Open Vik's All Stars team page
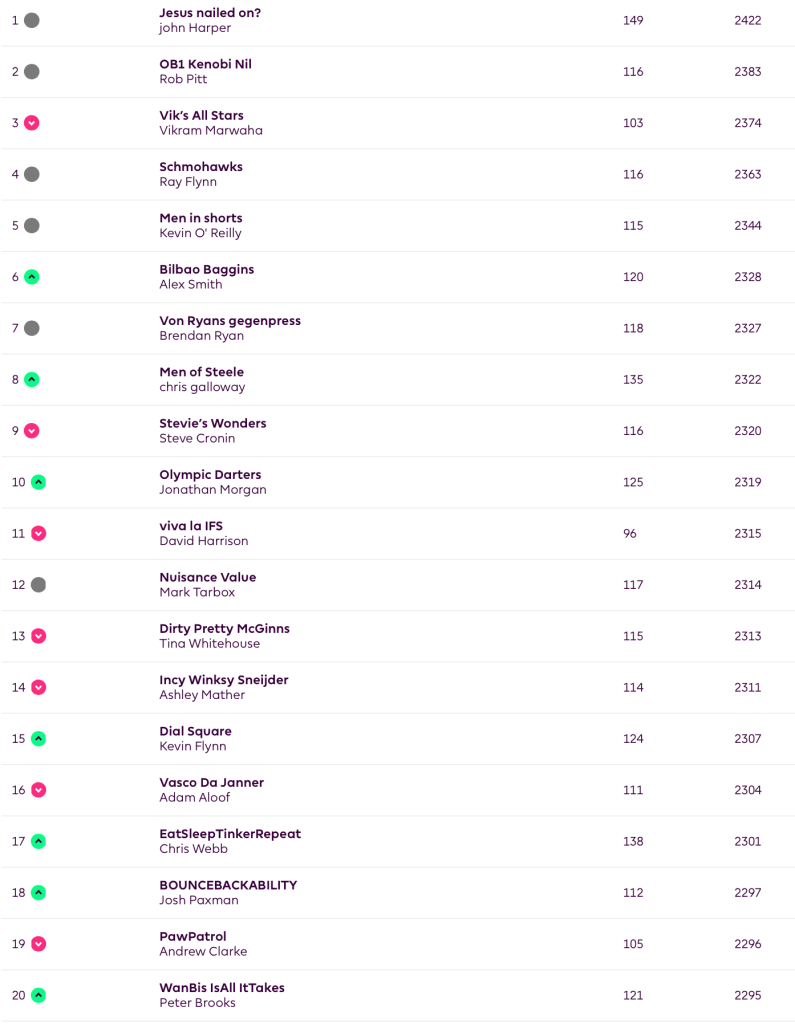Image resolution: width=795 pixels, height=1024 pixels. tap(201, 115)
